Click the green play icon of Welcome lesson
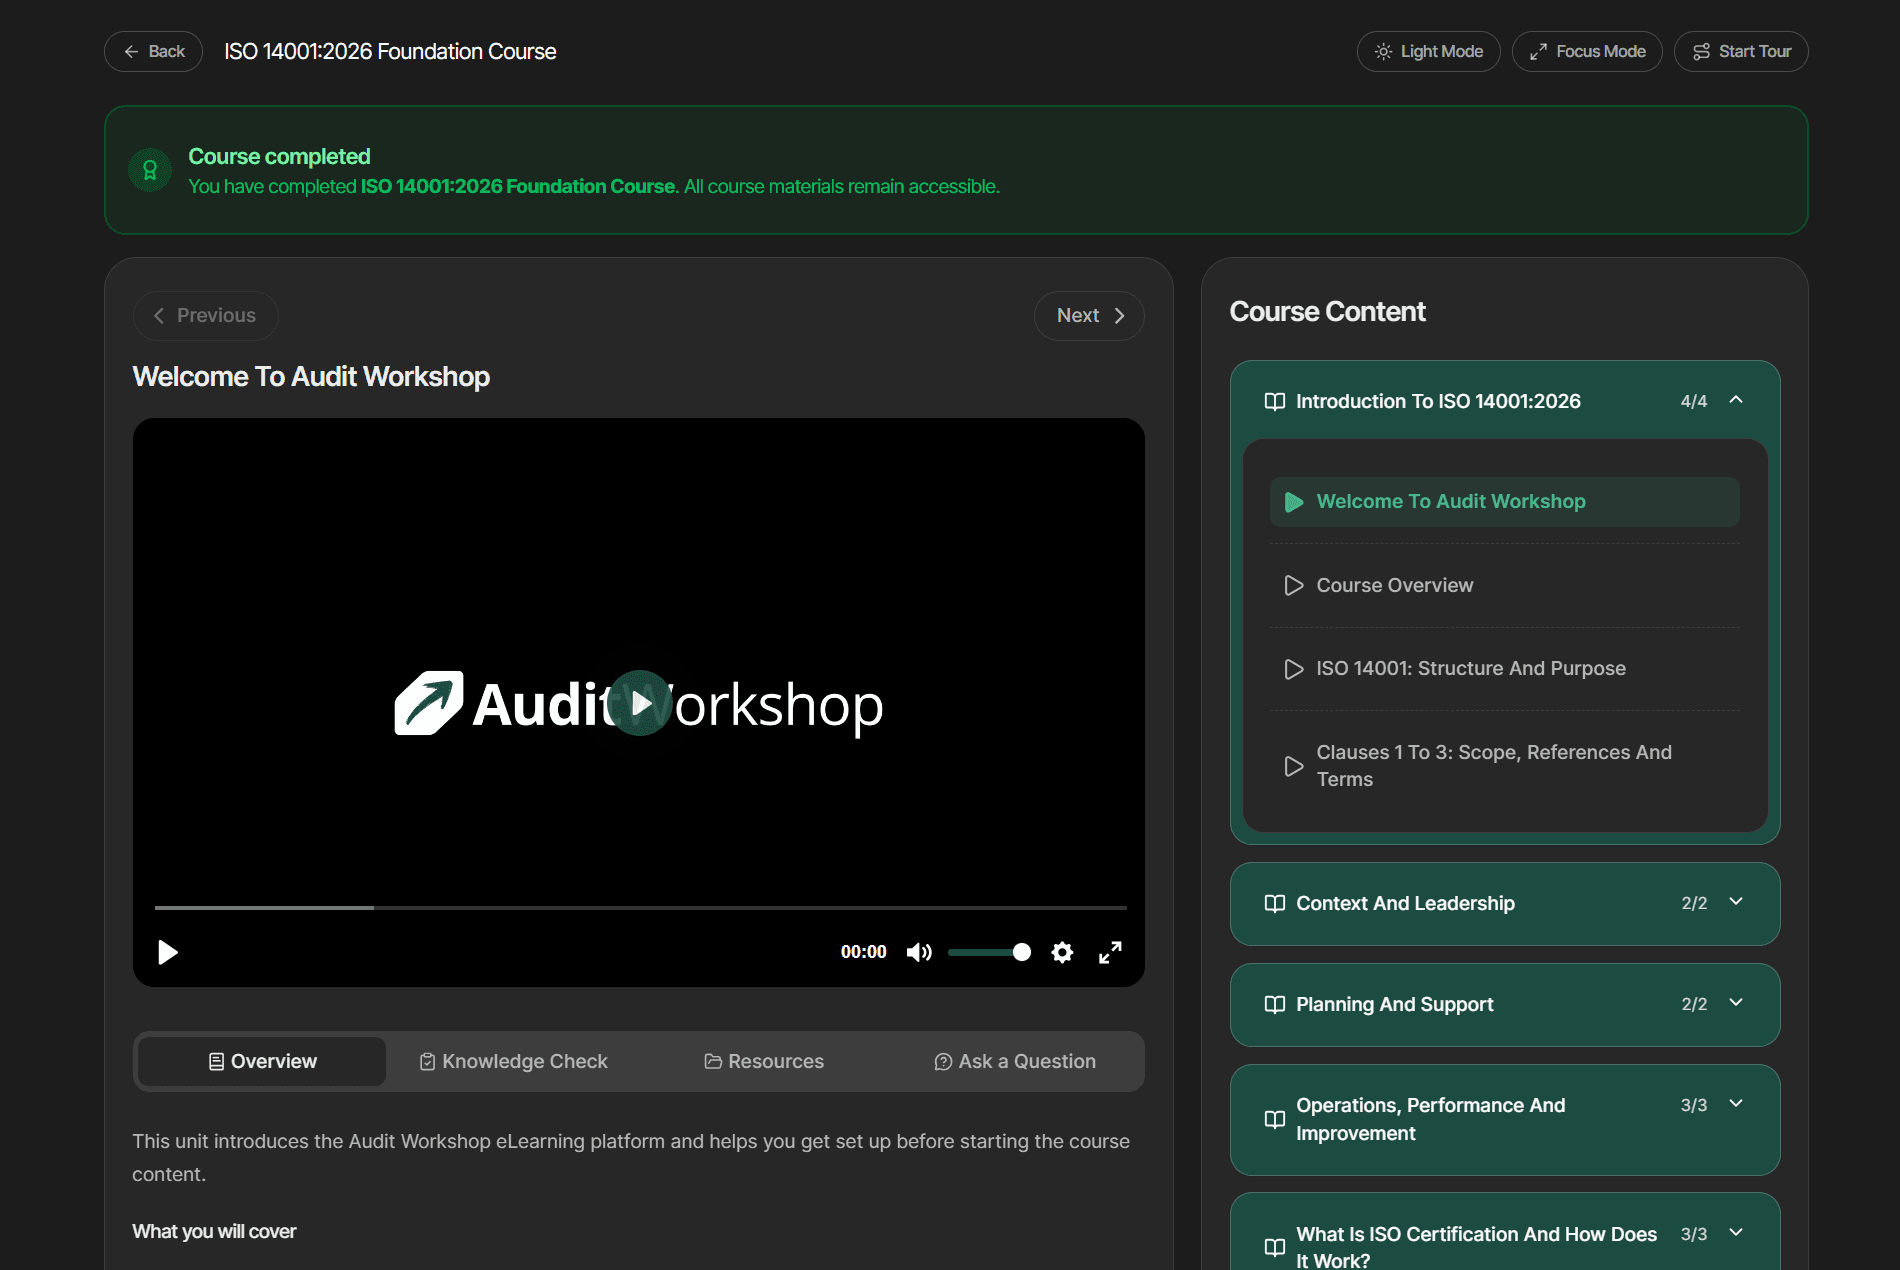Image resolution: width=1900 pixels, height=1270 pixels. [1294, 502]
